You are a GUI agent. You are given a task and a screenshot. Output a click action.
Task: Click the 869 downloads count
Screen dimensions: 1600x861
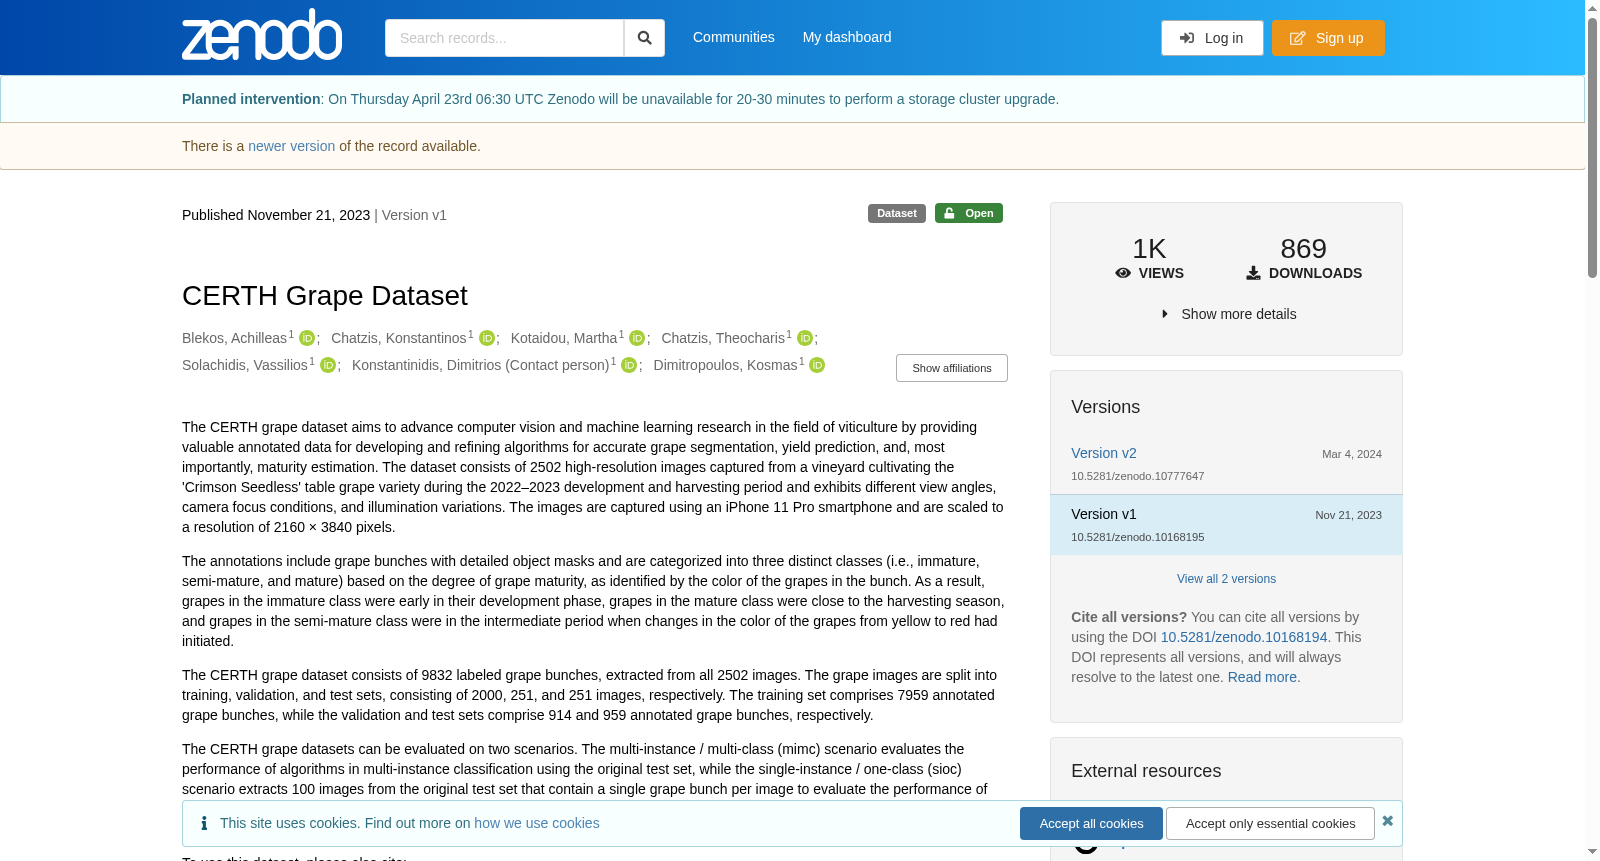tap(1303, 249)
